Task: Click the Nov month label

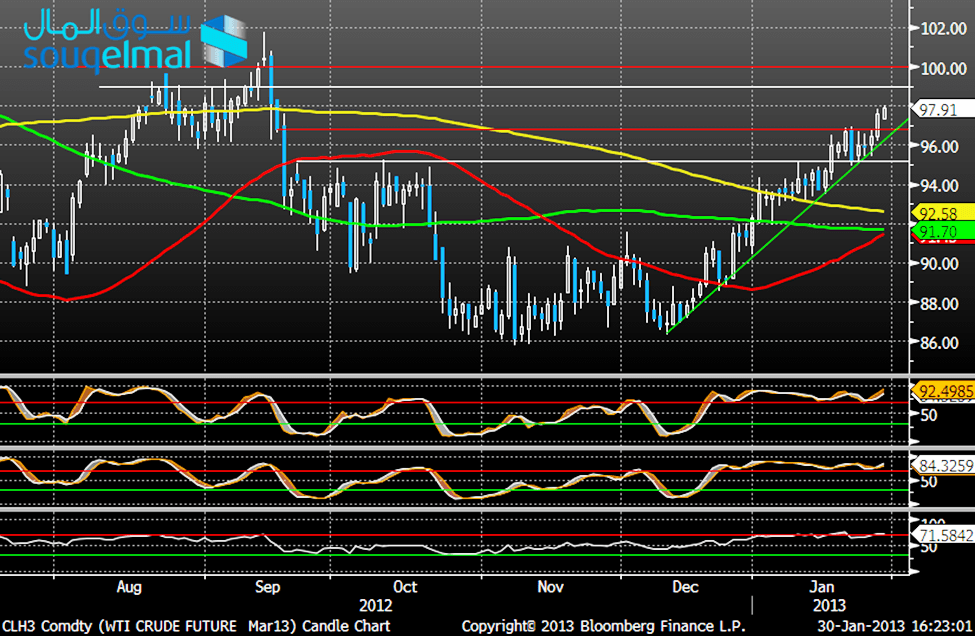Action: (x=550, y=587)
